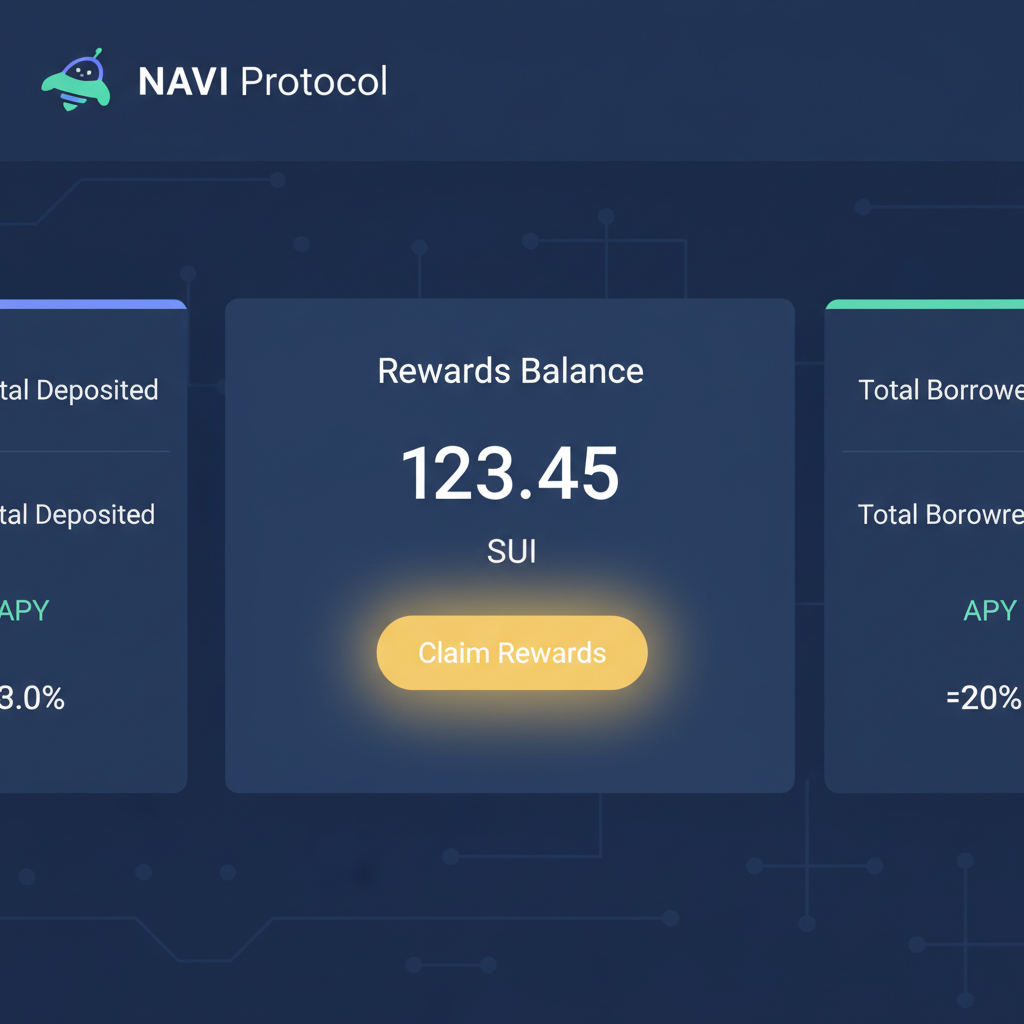Click the blue accent bar on Deposited card
This screenshot has height=1024, width=1024.
90,304
